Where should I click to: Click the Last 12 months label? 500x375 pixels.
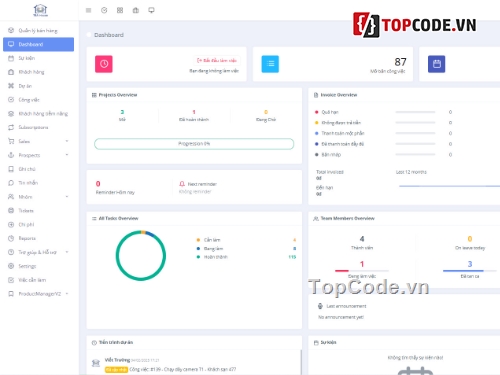point(411,172)
